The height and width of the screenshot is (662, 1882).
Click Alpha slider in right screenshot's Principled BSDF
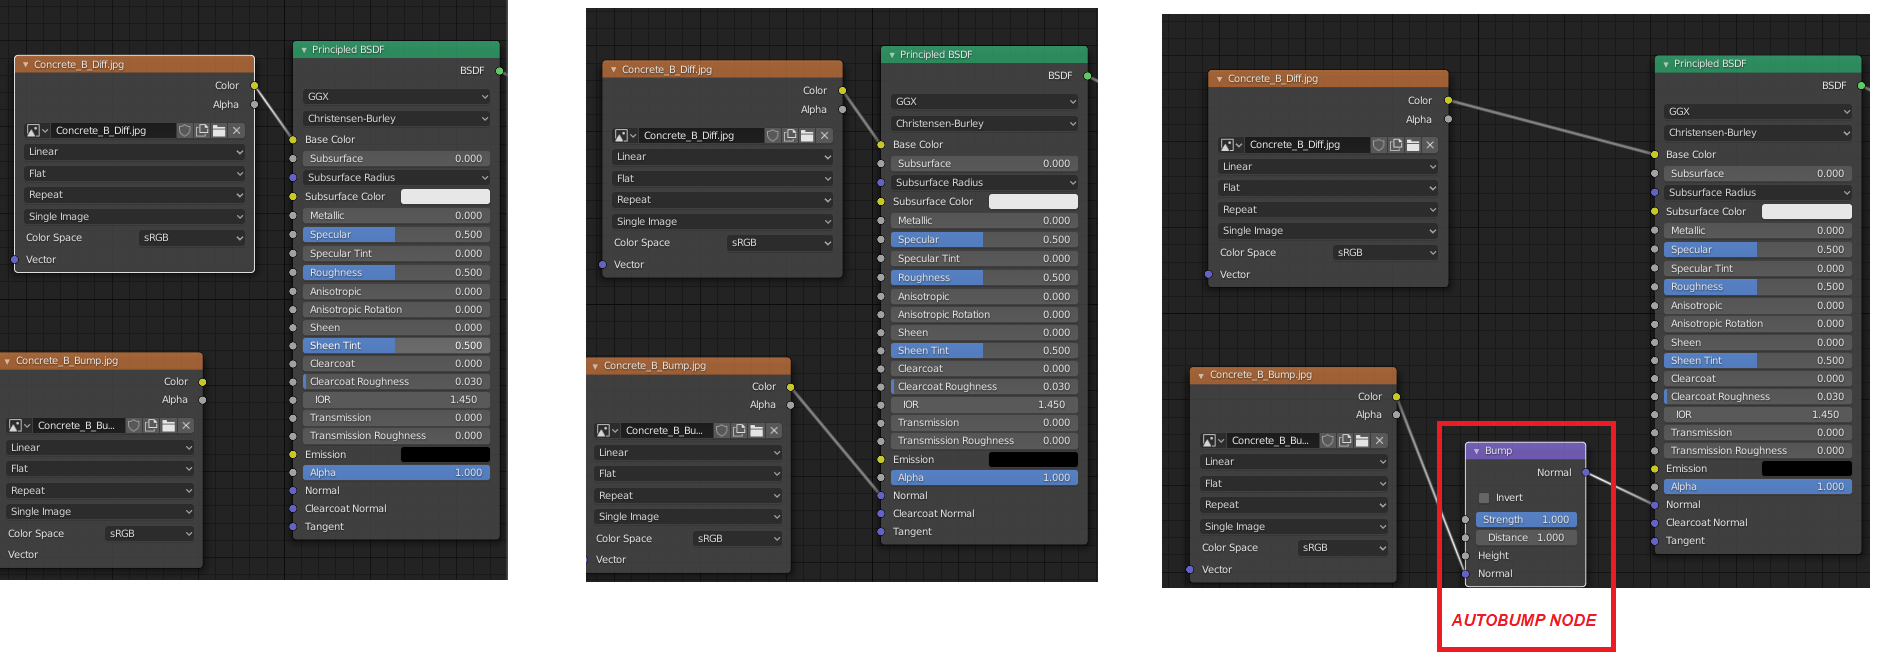[1758, 487]
